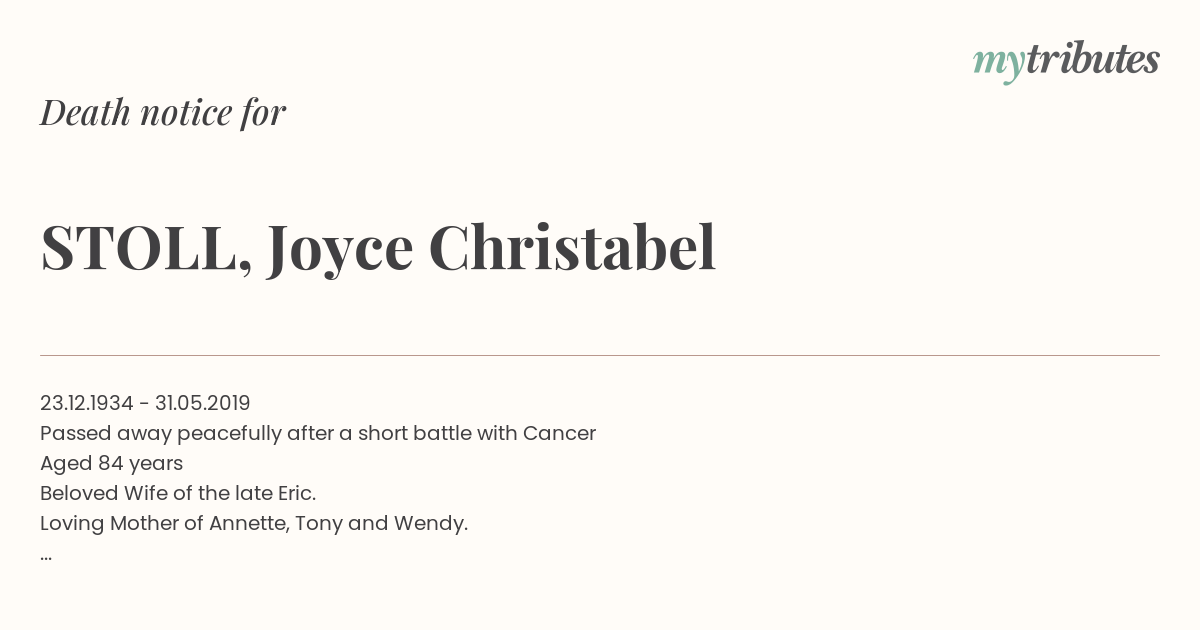Select the name STOLL, Joyce Christabel

point(378,248)
